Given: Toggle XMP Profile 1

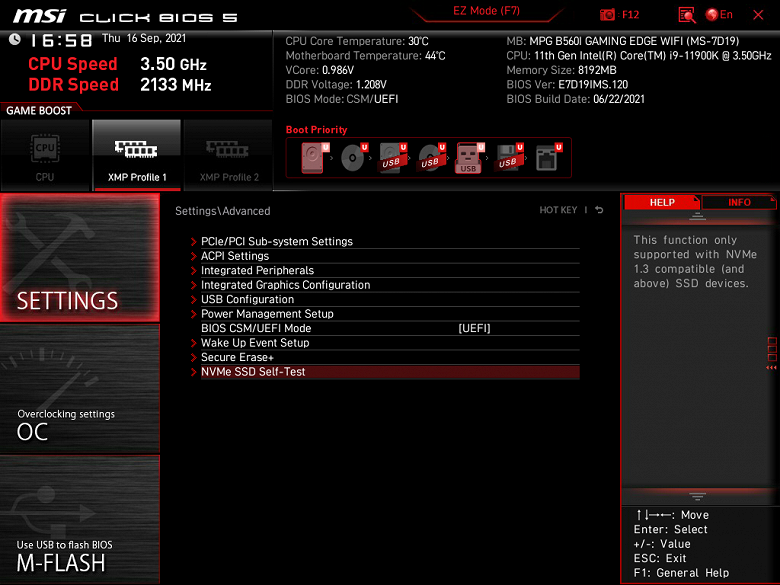Looking at the screenshot, I should [137, 155].
